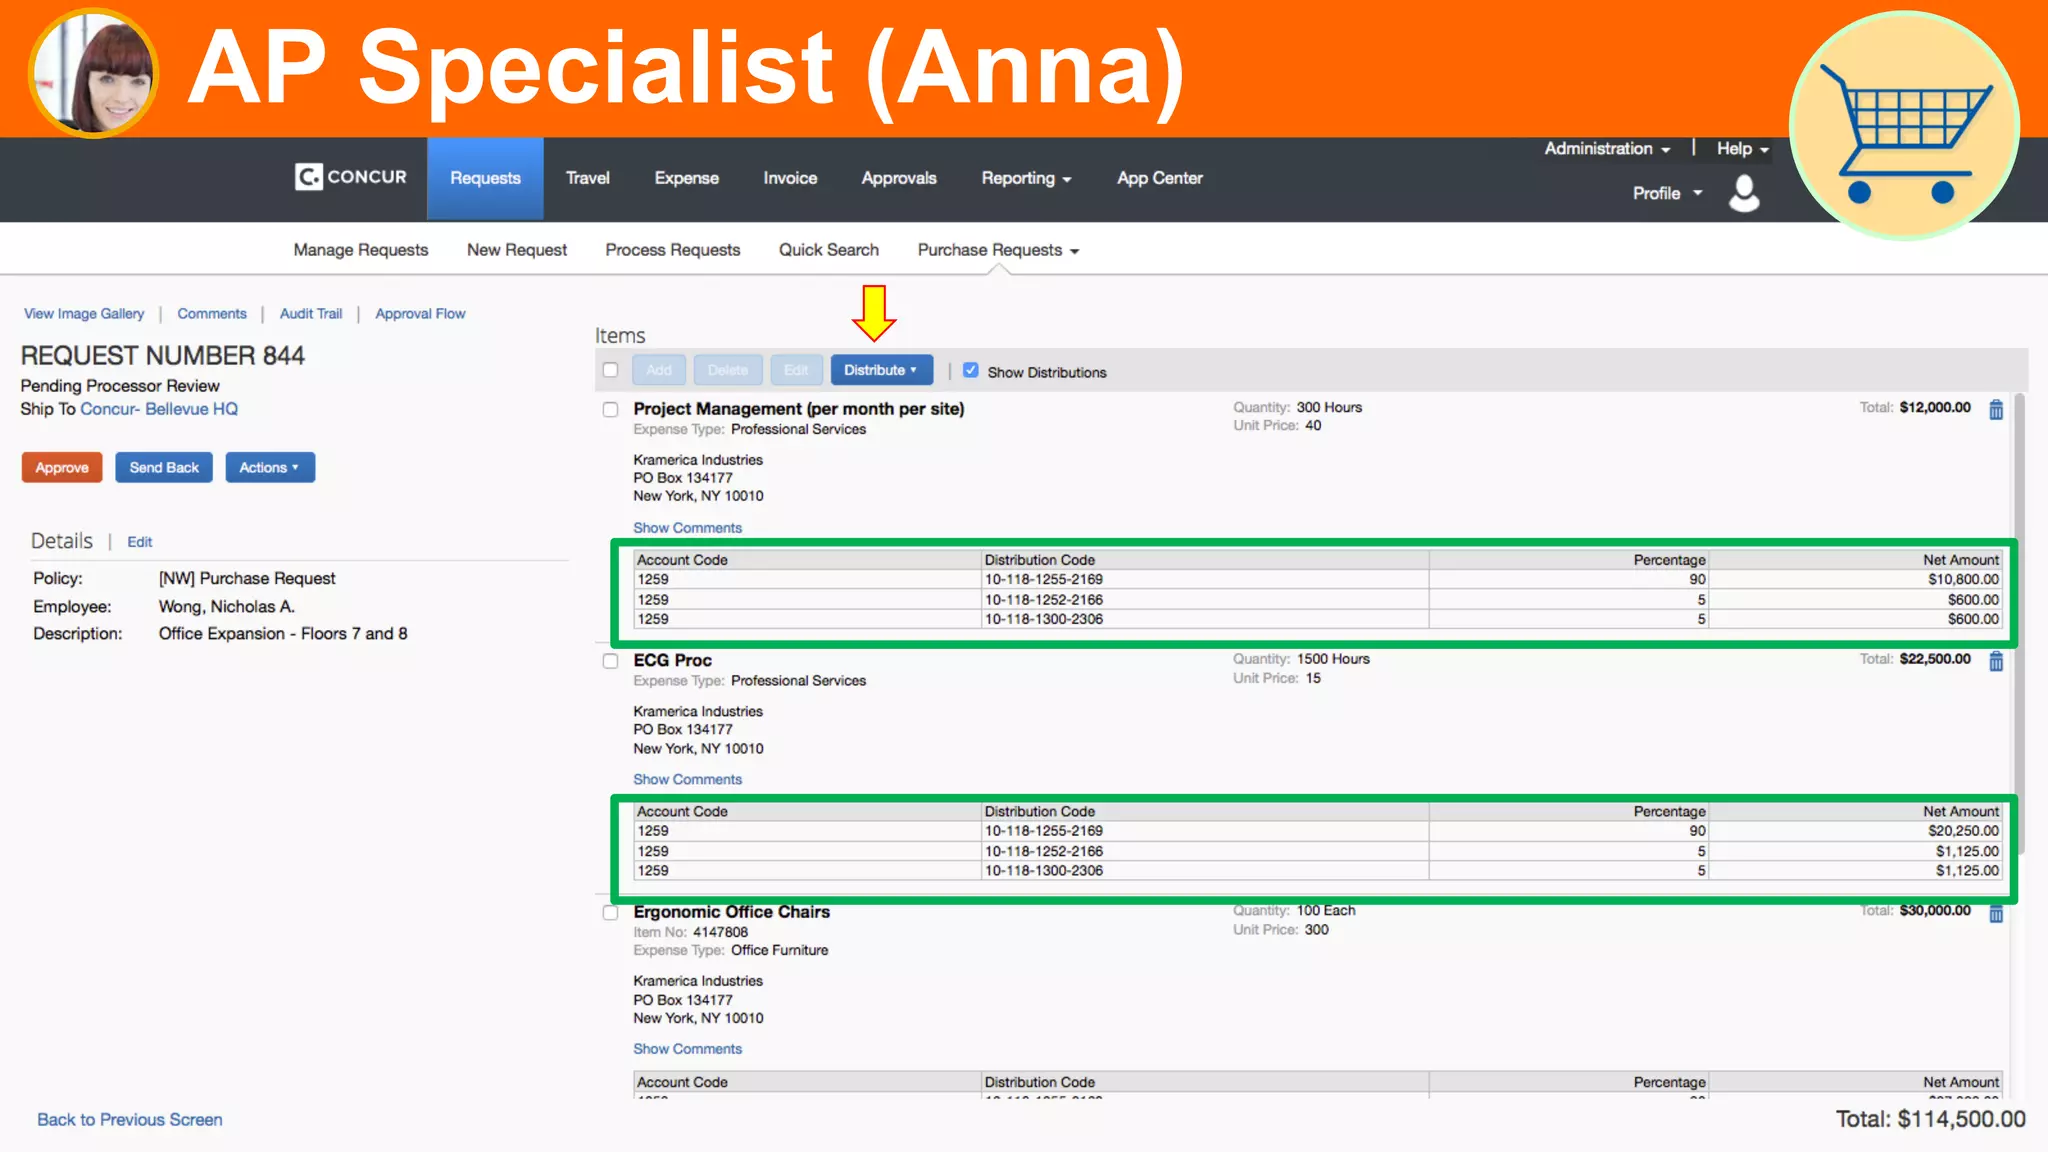Open the Help dropdown
The width and height of the screenshot is (2048, 1152).
[1742, 148]
